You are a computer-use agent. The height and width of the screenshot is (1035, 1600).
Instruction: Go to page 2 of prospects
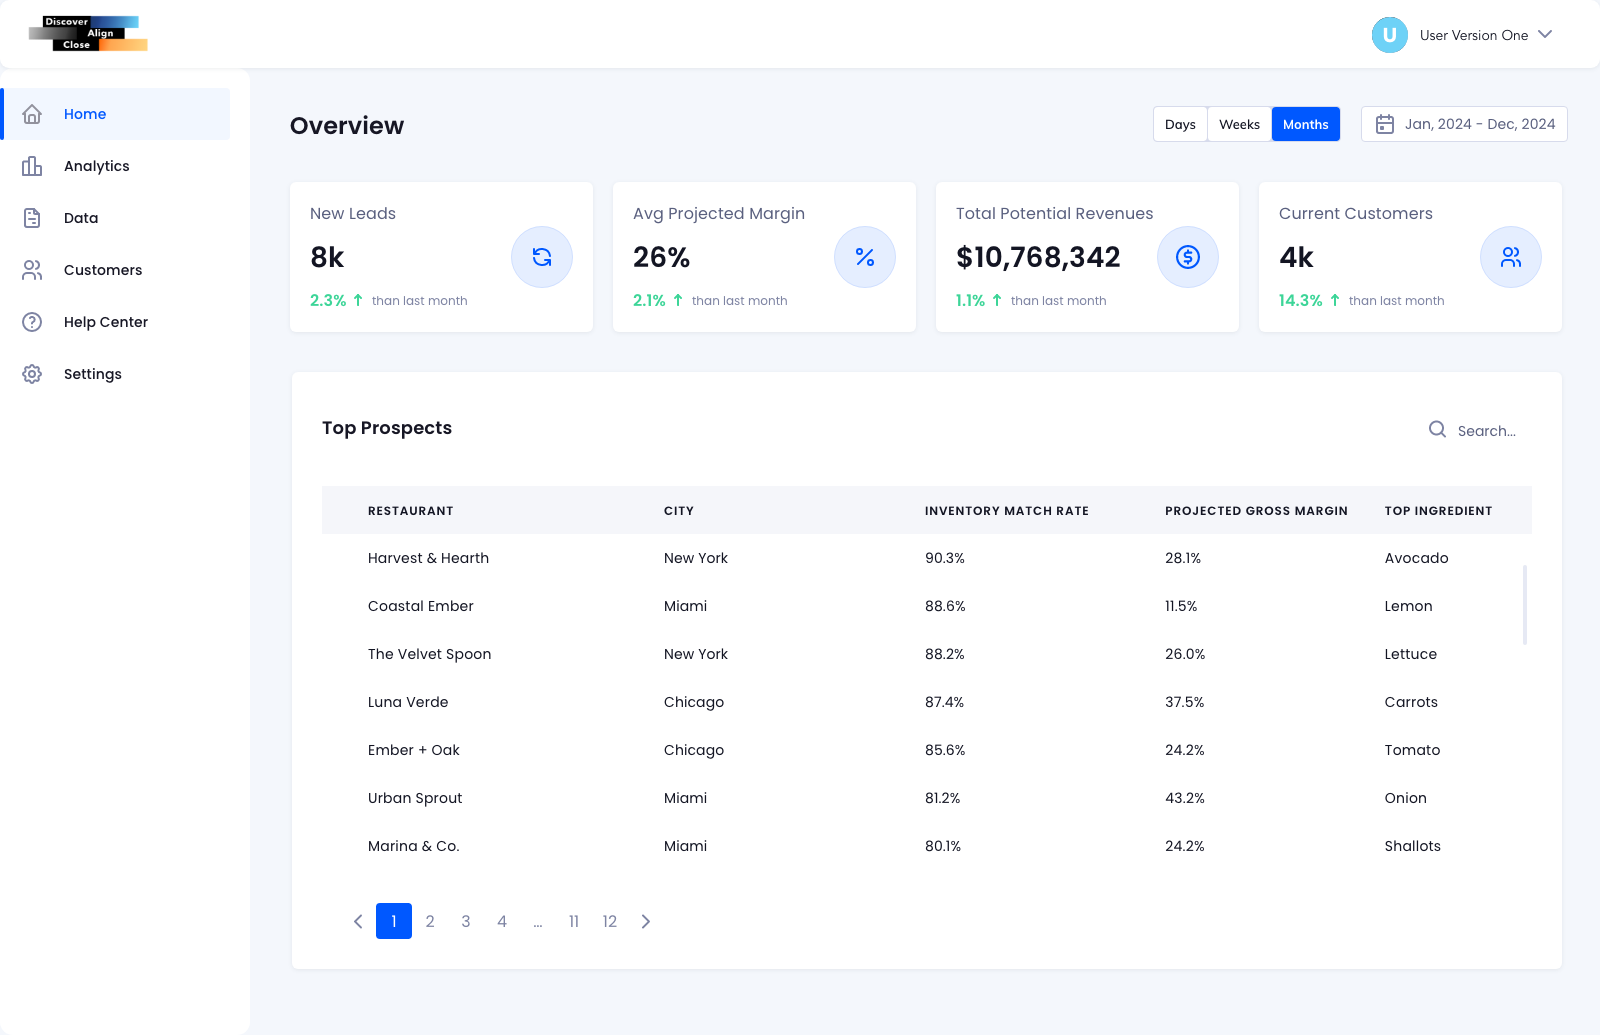tap(430, 921)
